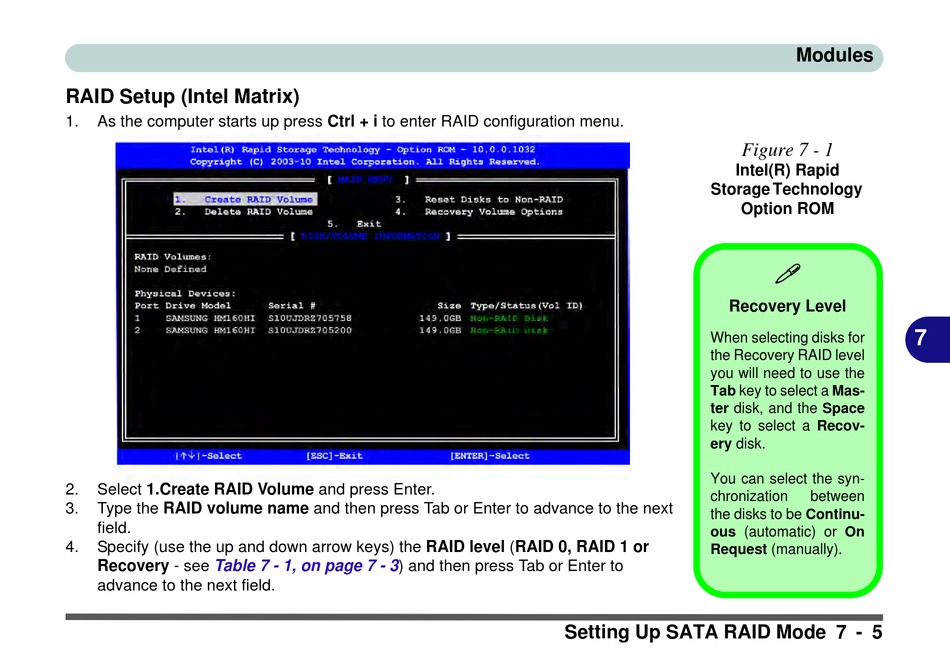Open Recovery Volume Options entry

(478, 212)
